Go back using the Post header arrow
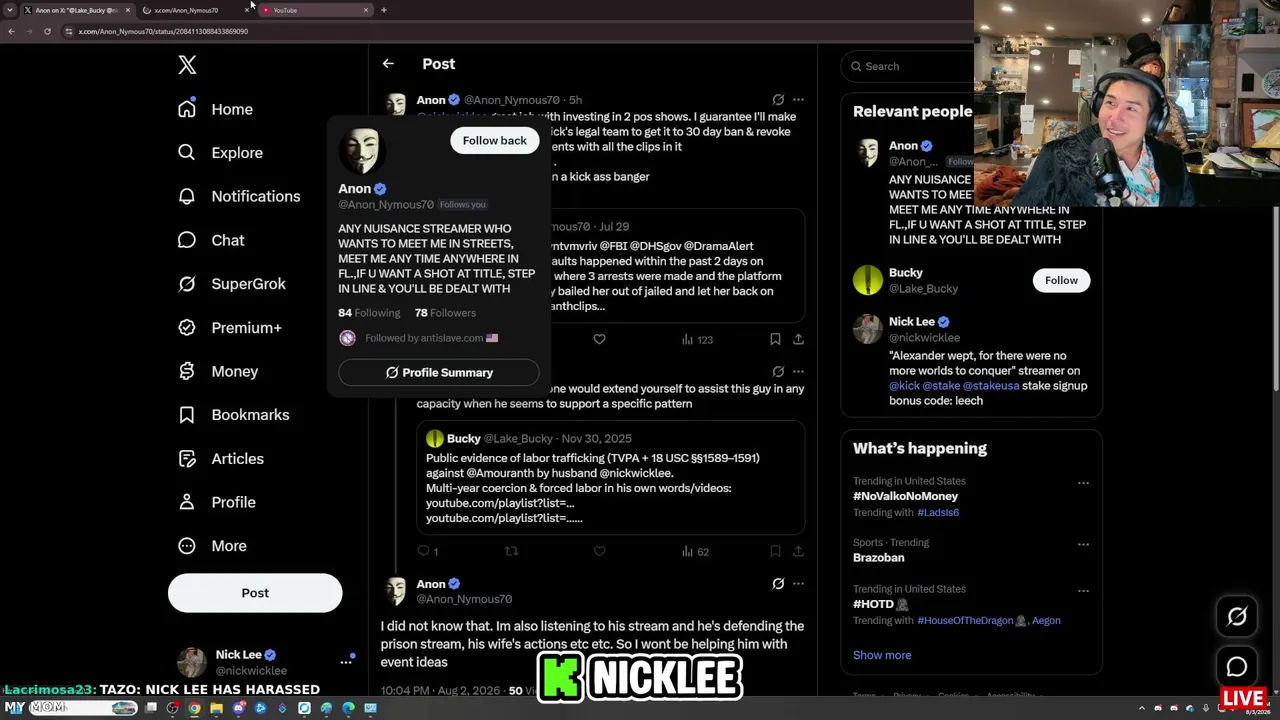The width and height of the screenshot is (1280, 720). click(x=388, y=64)
